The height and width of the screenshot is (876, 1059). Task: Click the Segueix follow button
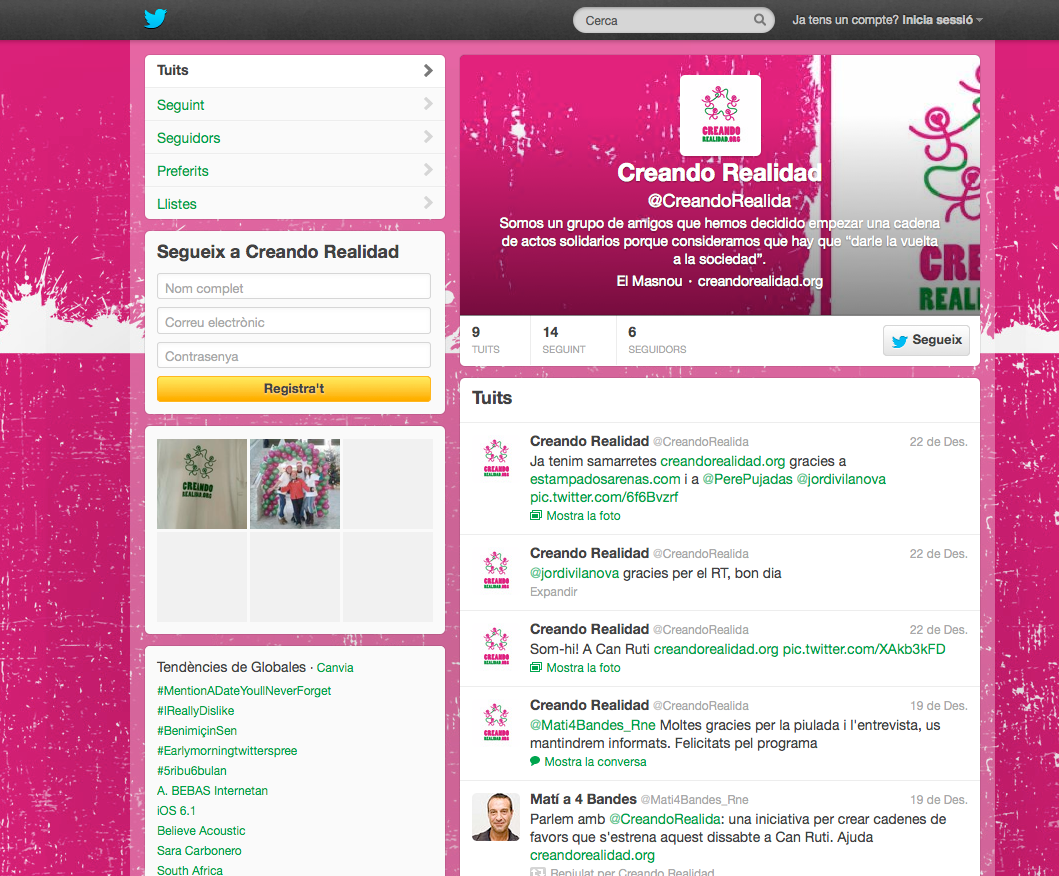[926, 340]
